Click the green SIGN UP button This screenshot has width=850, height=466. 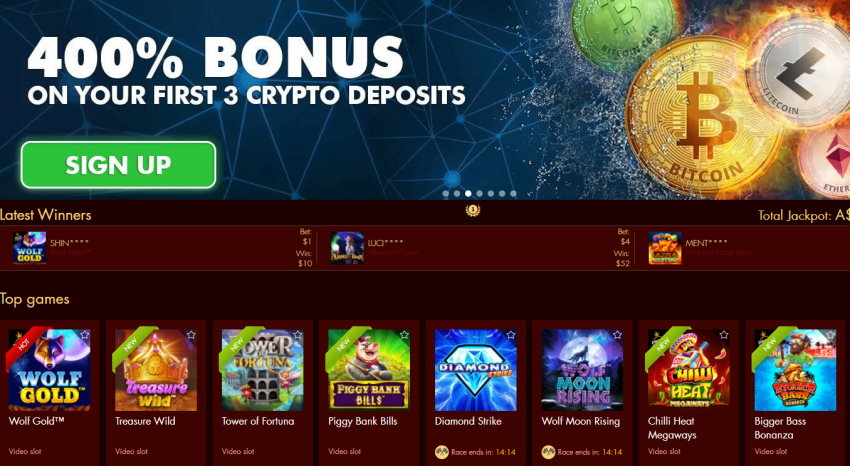coord(119,165)
